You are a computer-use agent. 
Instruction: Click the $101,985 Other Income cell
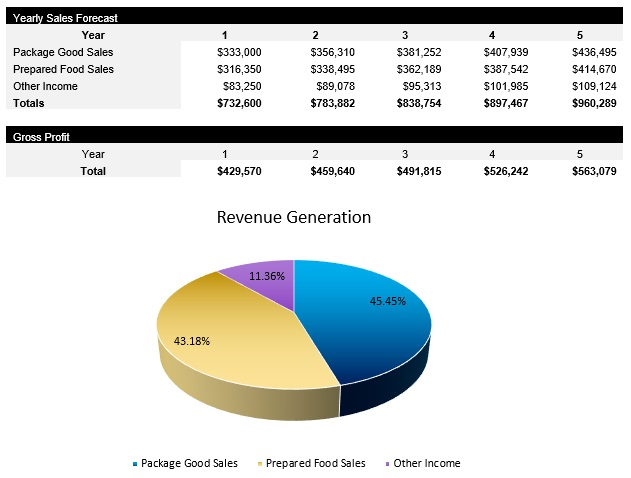click(505, 86)
